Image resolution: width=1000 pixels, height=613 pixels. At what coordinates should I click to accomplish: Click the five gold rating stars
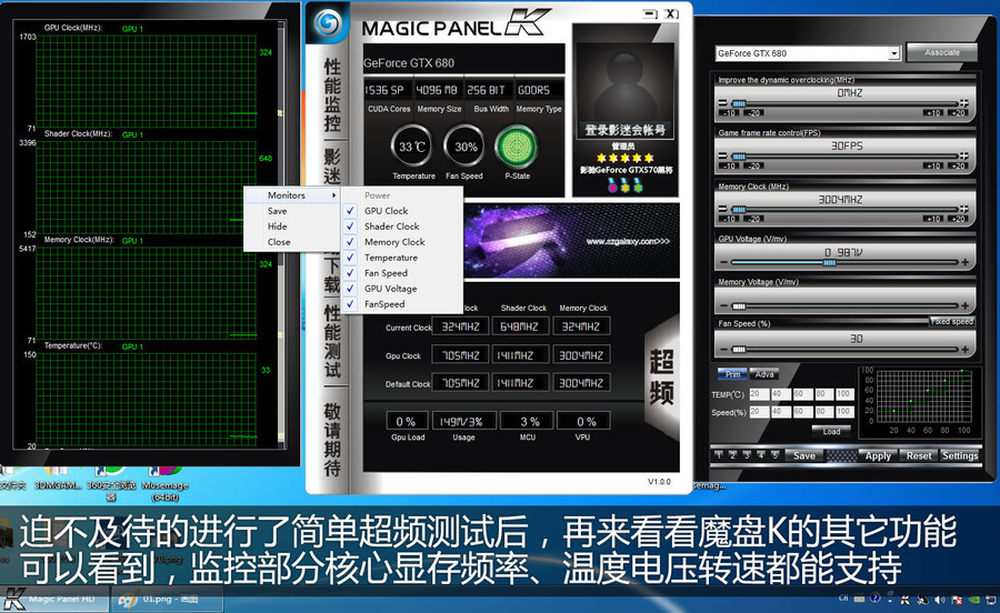[x=625, y=158]
